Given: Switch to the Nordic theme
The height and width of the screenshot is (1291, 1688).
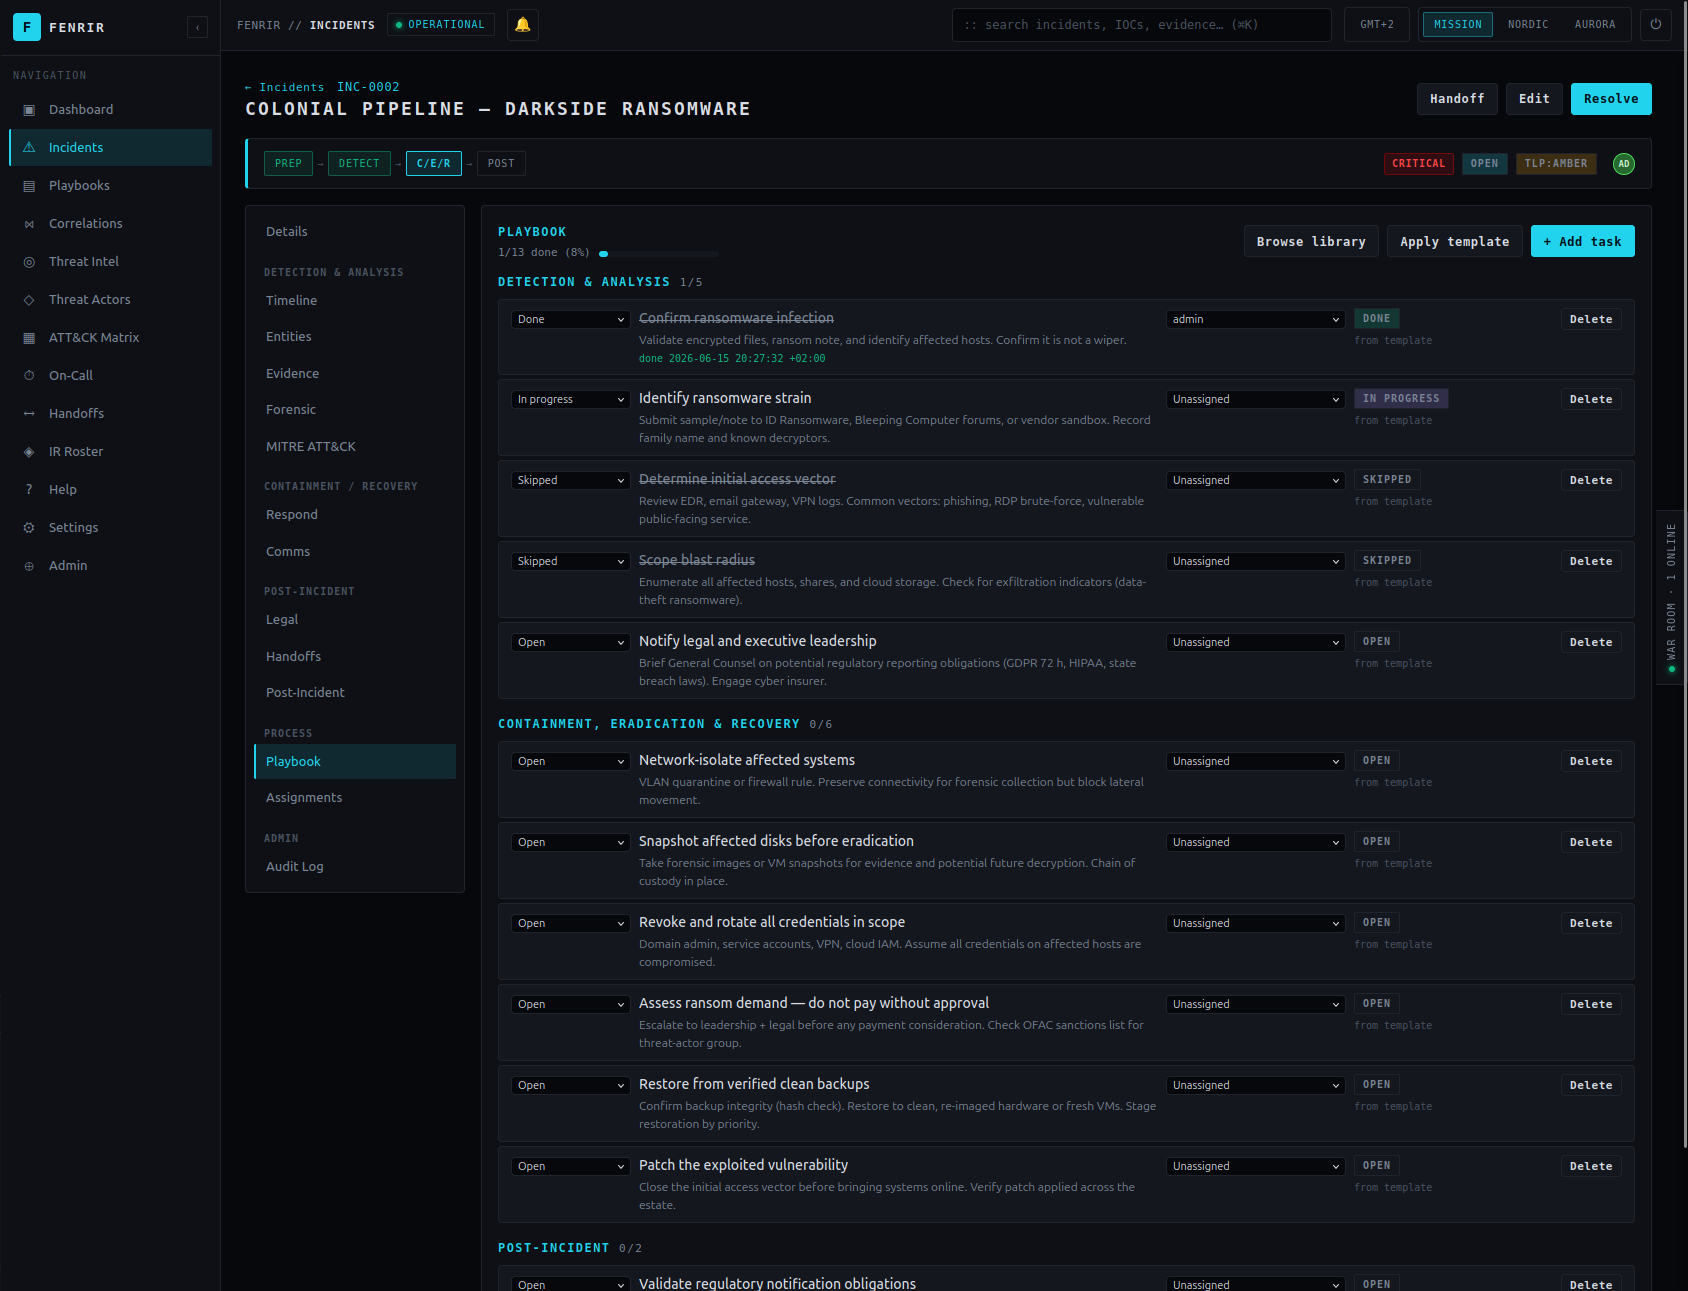Looking at the screenshot, I should click(1528, 25).
